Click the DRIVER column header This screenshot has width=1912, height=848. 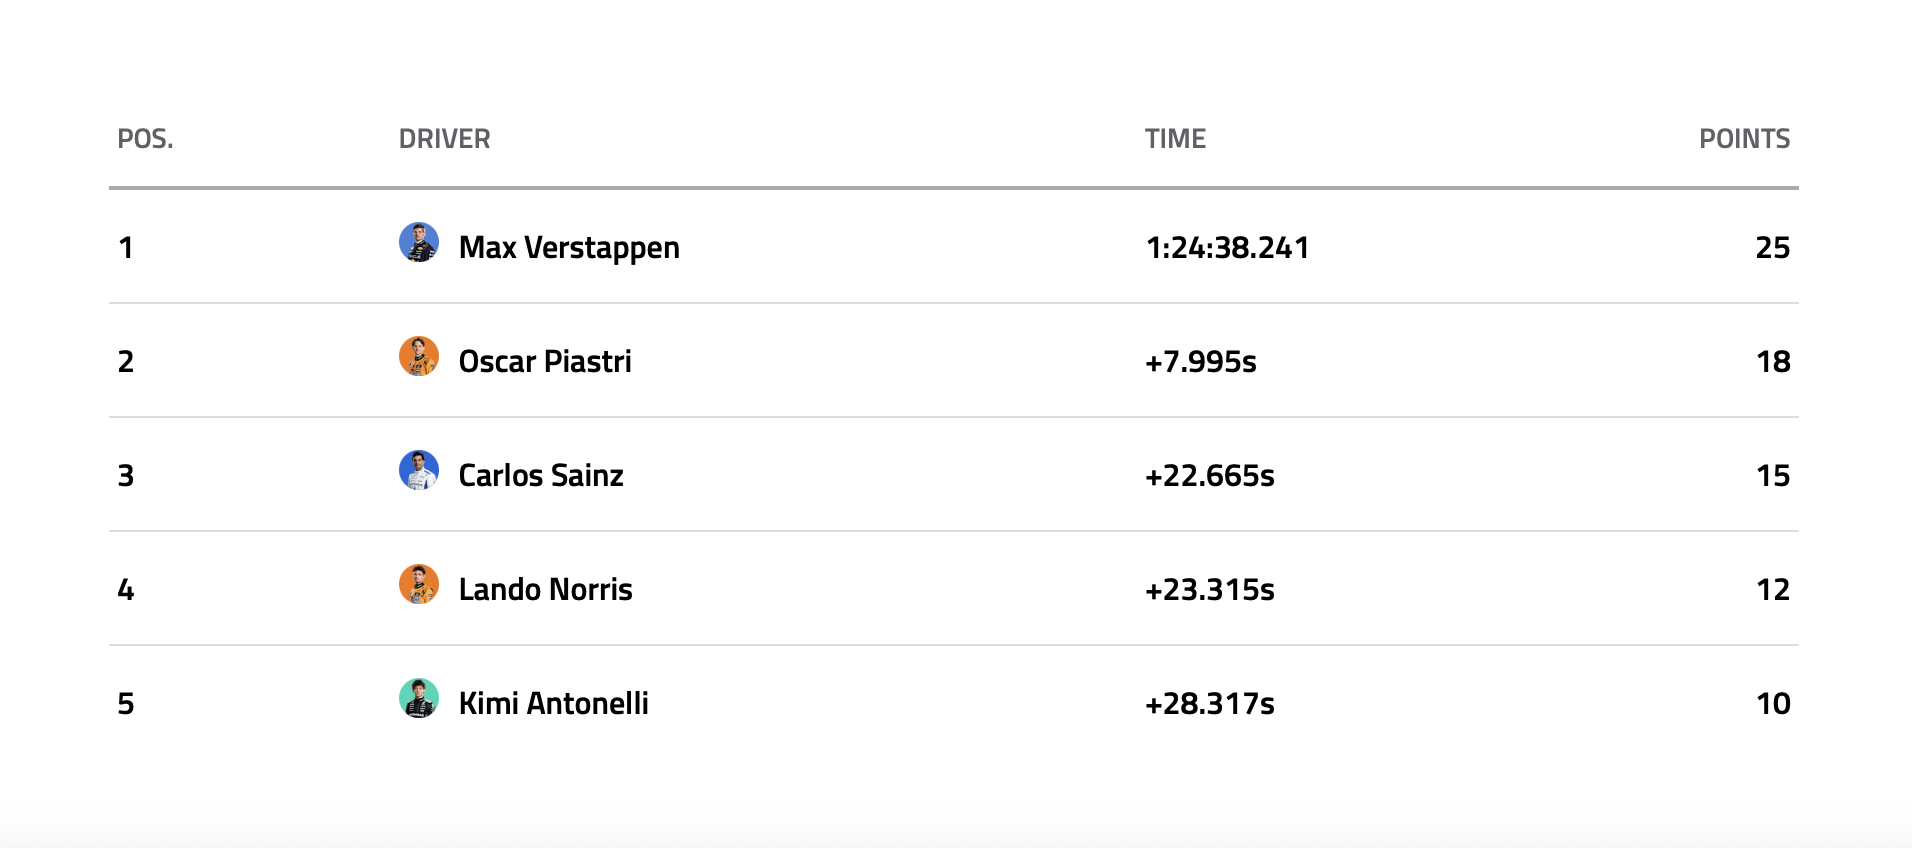pyautogui.click(x=444, y=139)
